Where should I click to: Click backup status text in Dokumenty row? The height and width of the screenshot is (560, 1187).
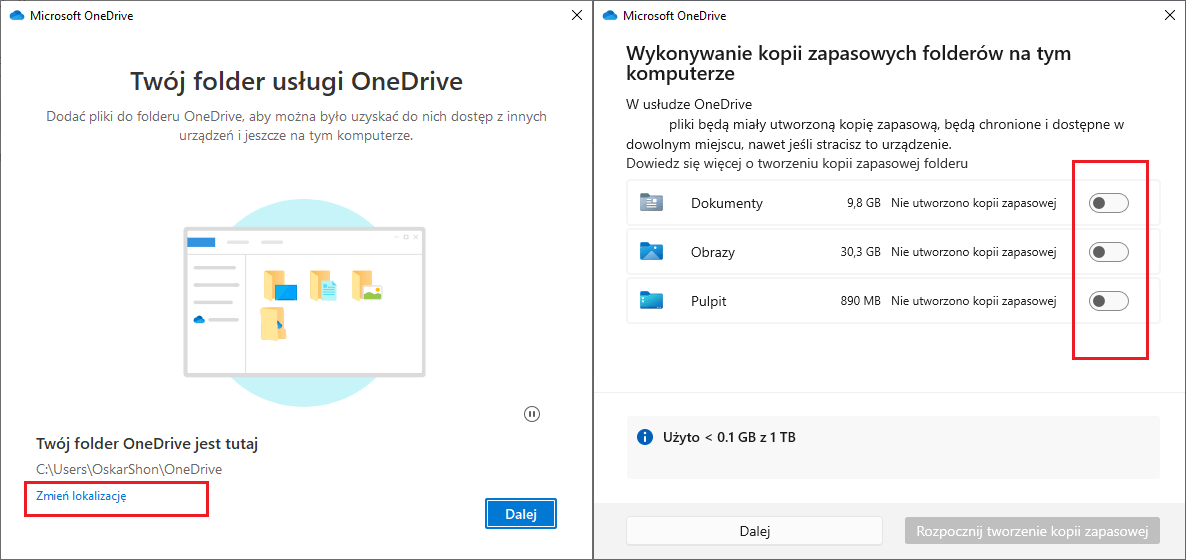pyautogui.click(x=974, y=204)
